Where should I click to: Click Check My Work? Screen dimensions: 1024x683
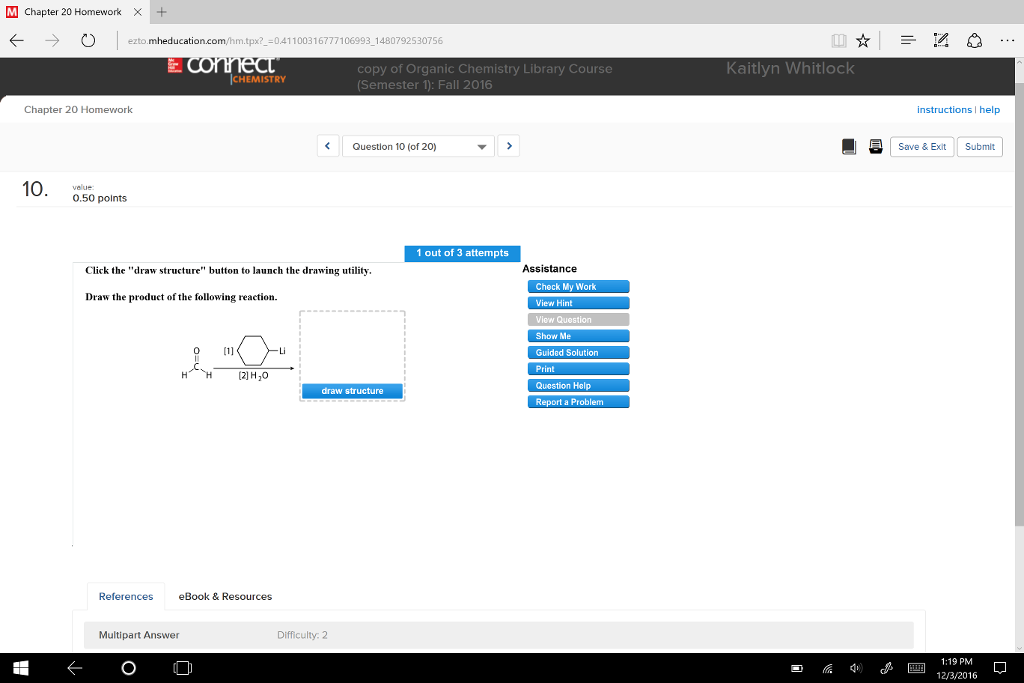coord(578,286)
